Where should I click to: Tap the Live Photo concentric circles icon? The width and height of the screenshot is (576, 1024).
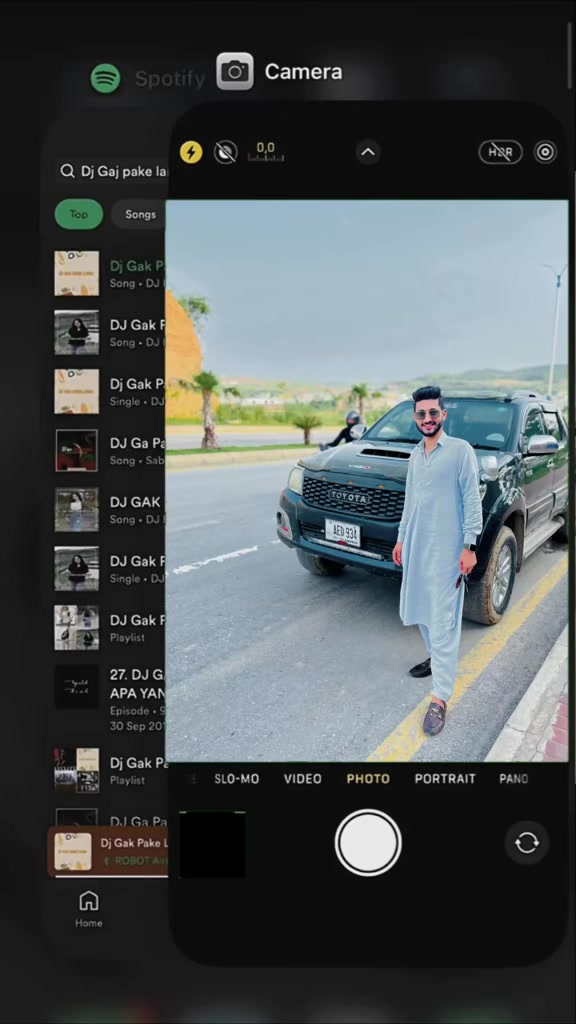tap(545, 152)
